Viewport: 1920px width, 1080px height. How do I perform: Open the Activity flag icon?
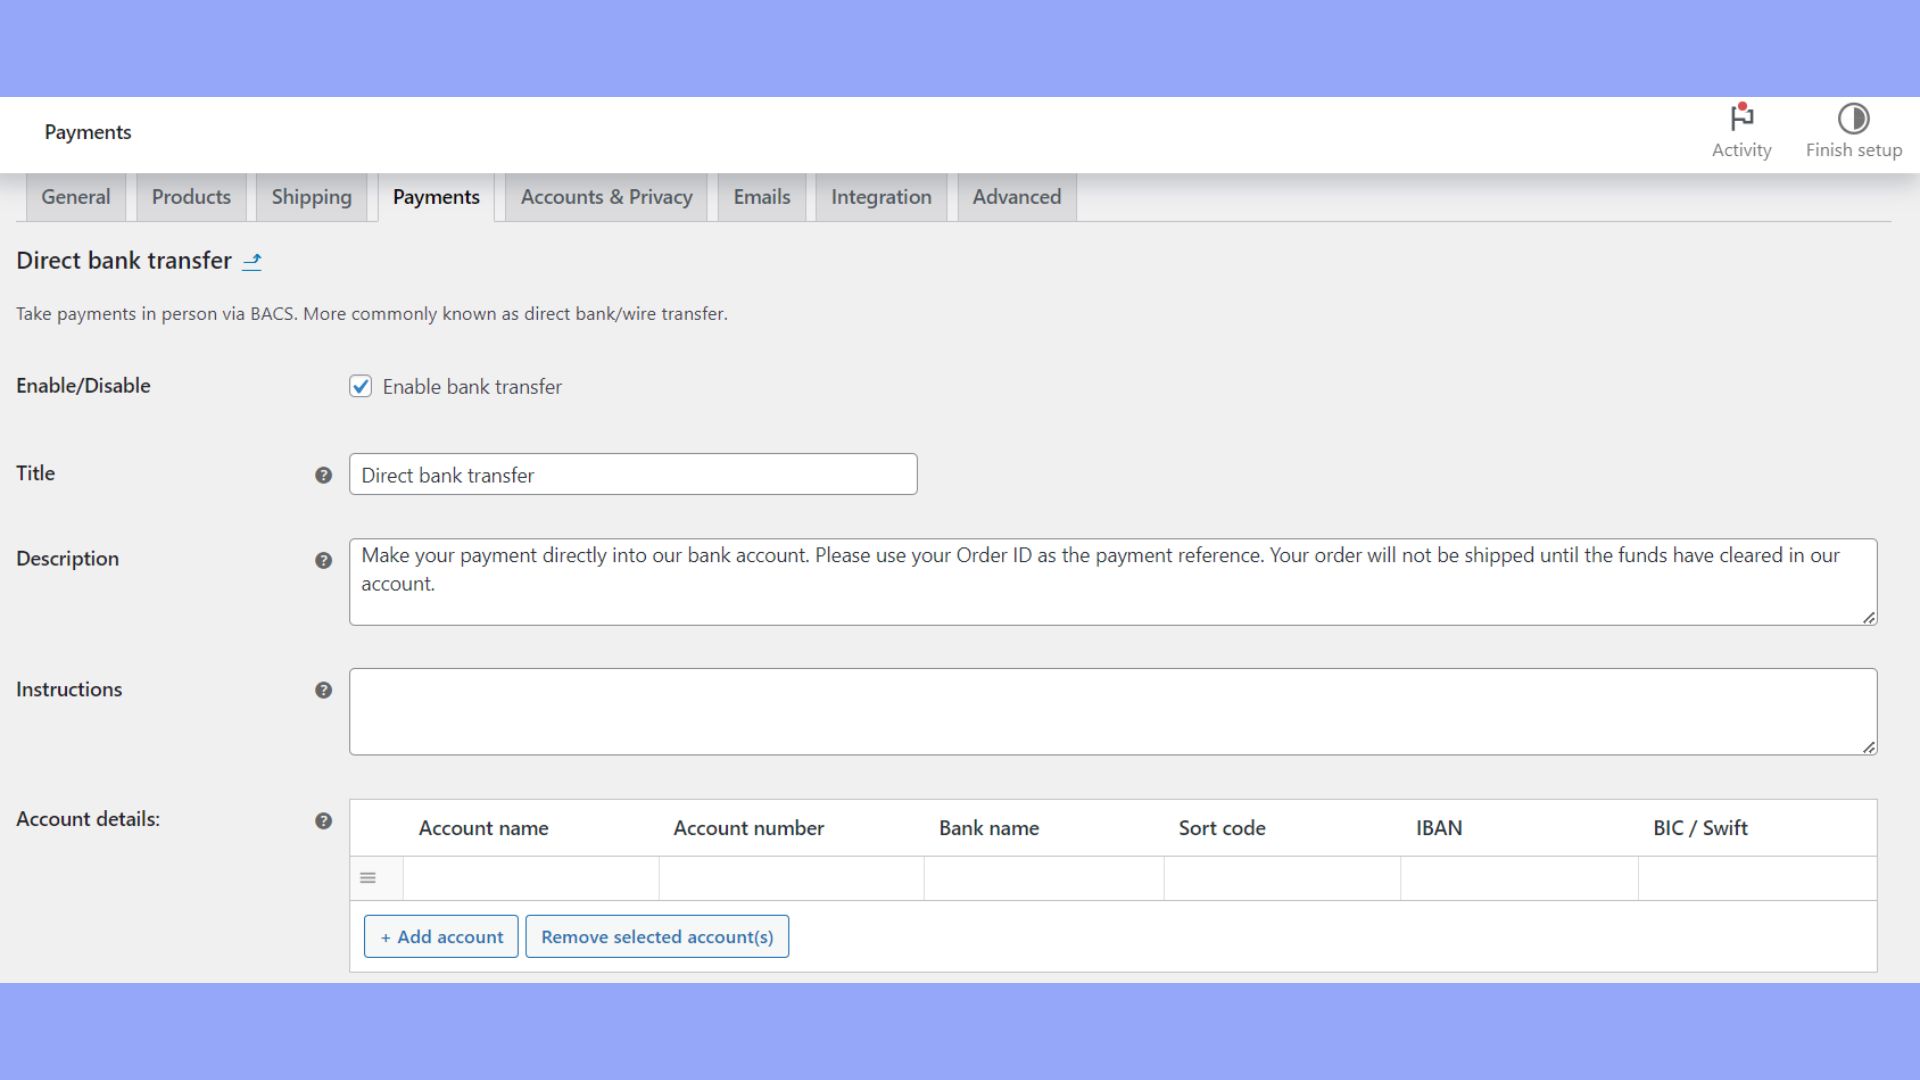pos(1741,118)
